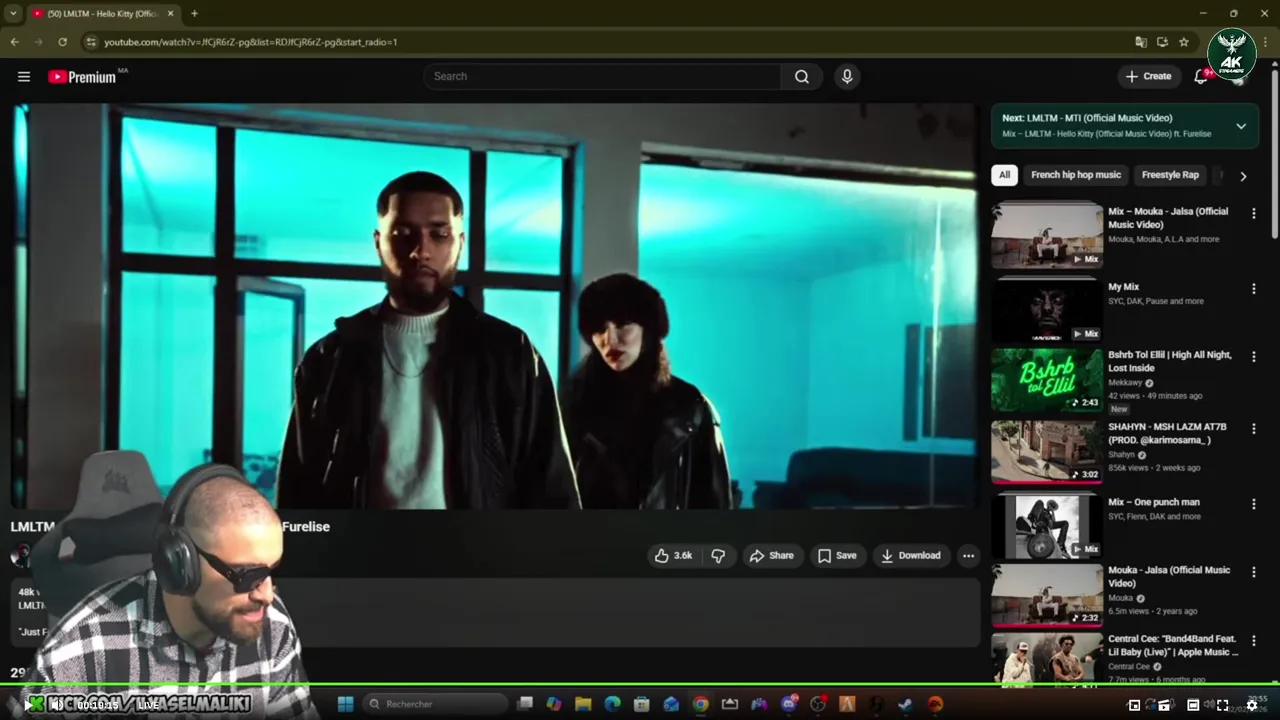Reload the current browser page

click(62, 42)
